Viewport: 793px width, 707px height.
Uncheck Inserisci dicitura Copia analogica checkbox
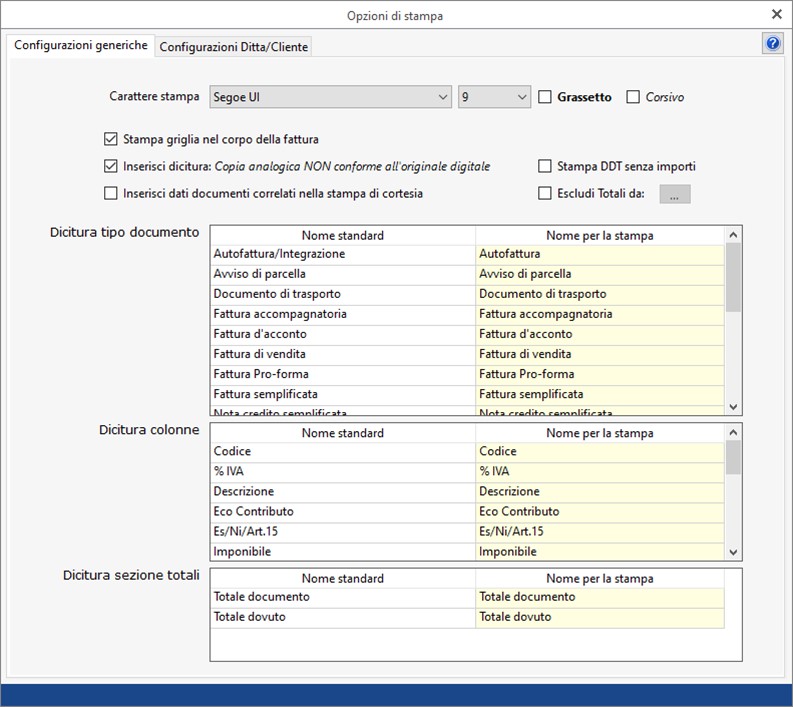coord(110,166)
